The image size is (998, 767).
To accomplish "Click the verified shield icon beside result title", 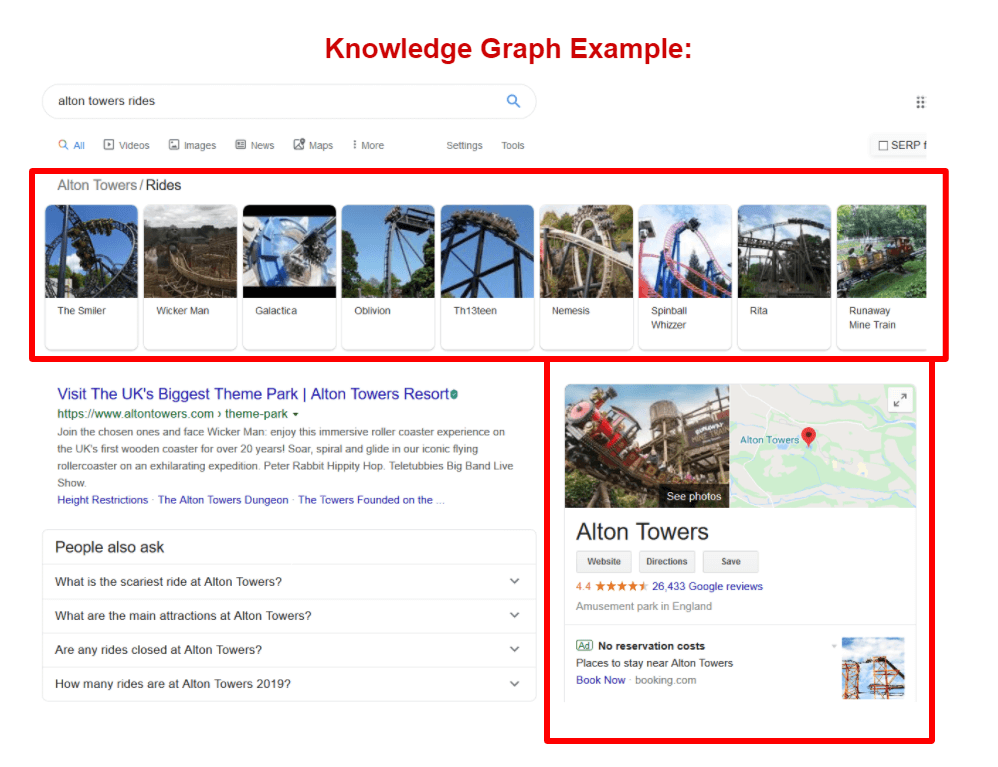I will [x=454, y=394].
